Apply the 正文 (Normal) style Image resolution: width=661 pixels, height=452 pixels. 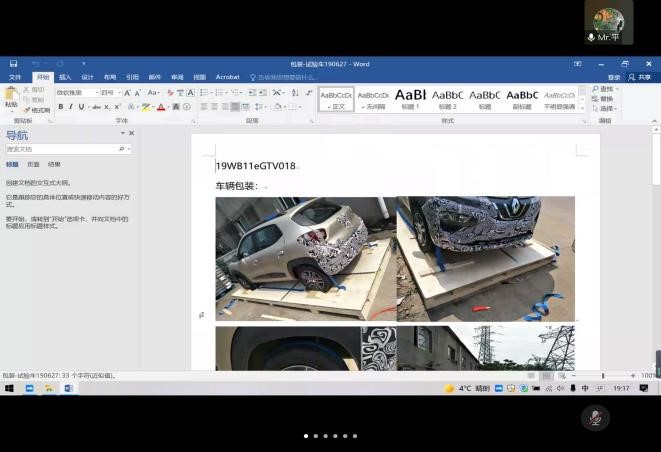[336, 100]
